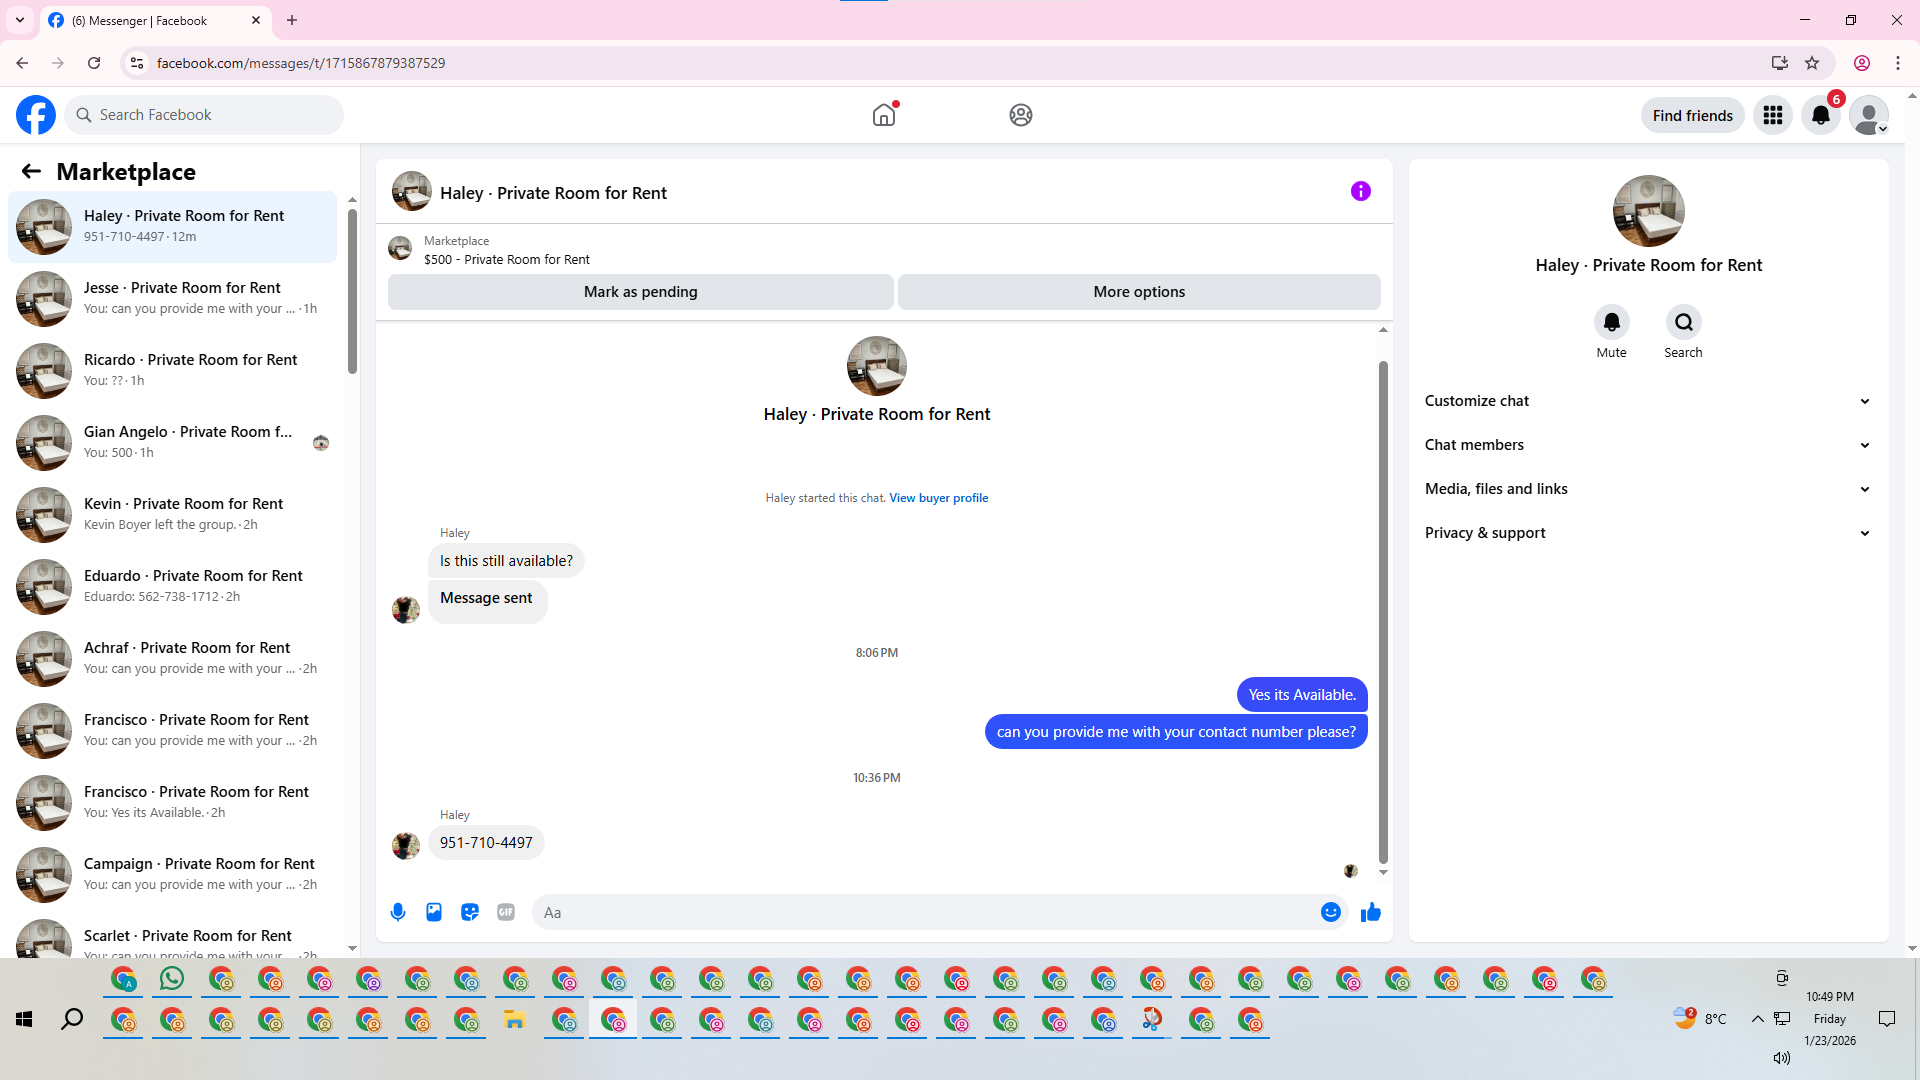Click View buyer profile link
Viewport: 1920px width, 1080px height.
pos(938,498)
